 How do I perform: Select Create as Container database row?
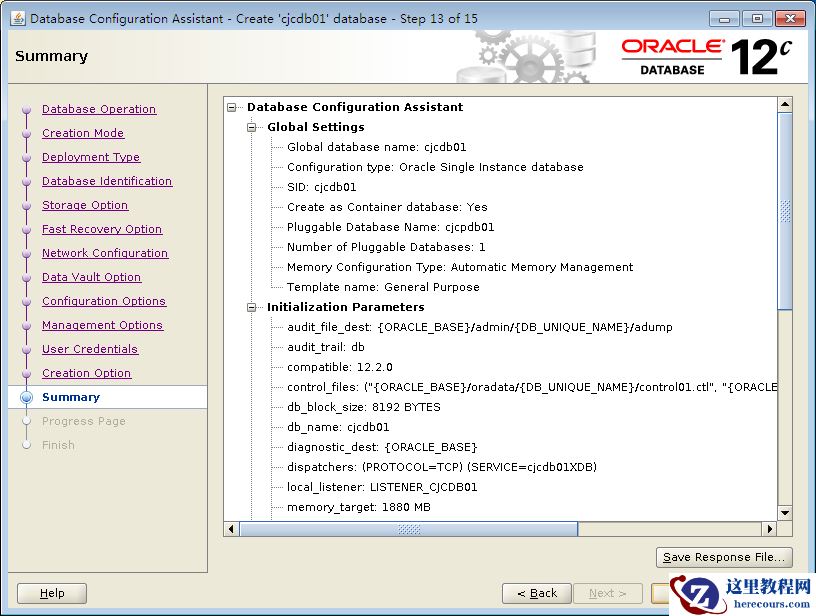pos(387,207)
